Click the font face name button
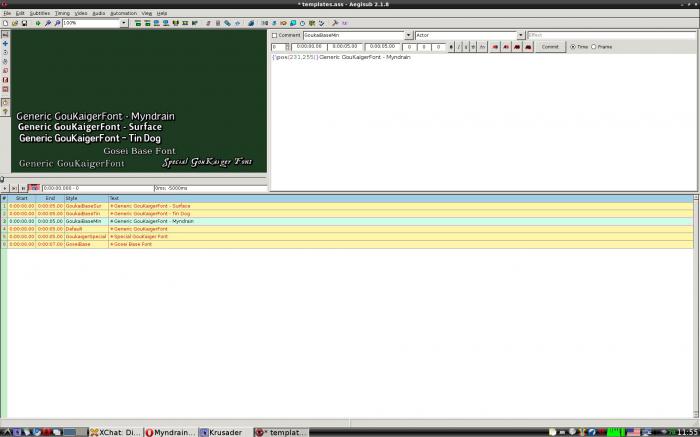The image size is (700, 437). (x=482, y=47)
